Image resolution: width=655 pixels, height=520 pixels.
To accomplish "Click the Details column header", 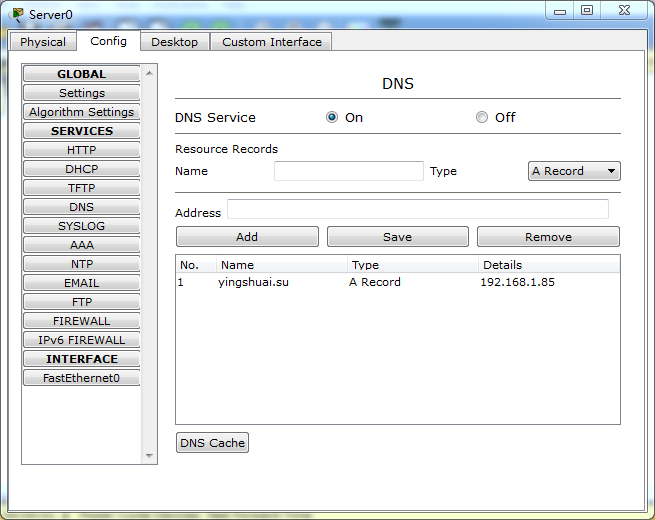I will 549,265.
